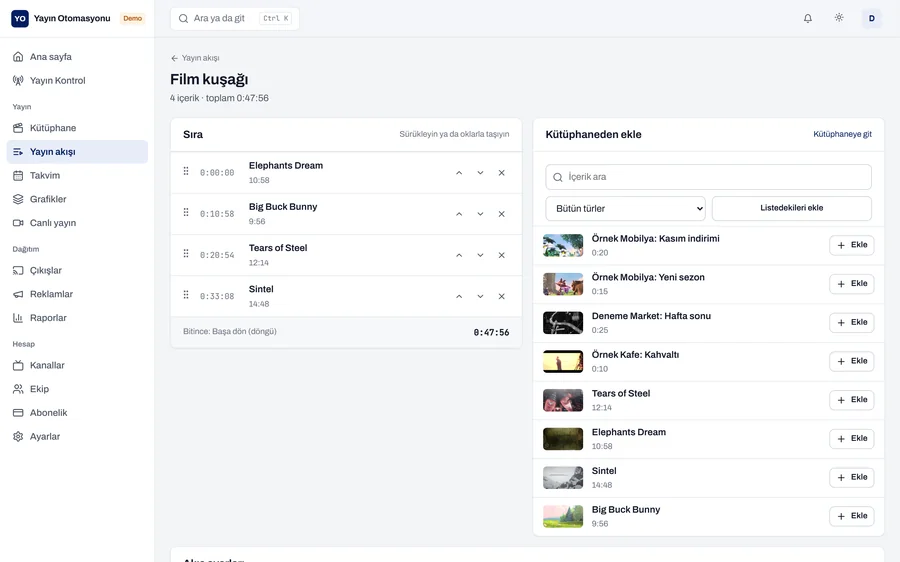Click total duration 0:47:56 in queue footer
This screenshot has height=562, width=900.
(x=491, y=332)
